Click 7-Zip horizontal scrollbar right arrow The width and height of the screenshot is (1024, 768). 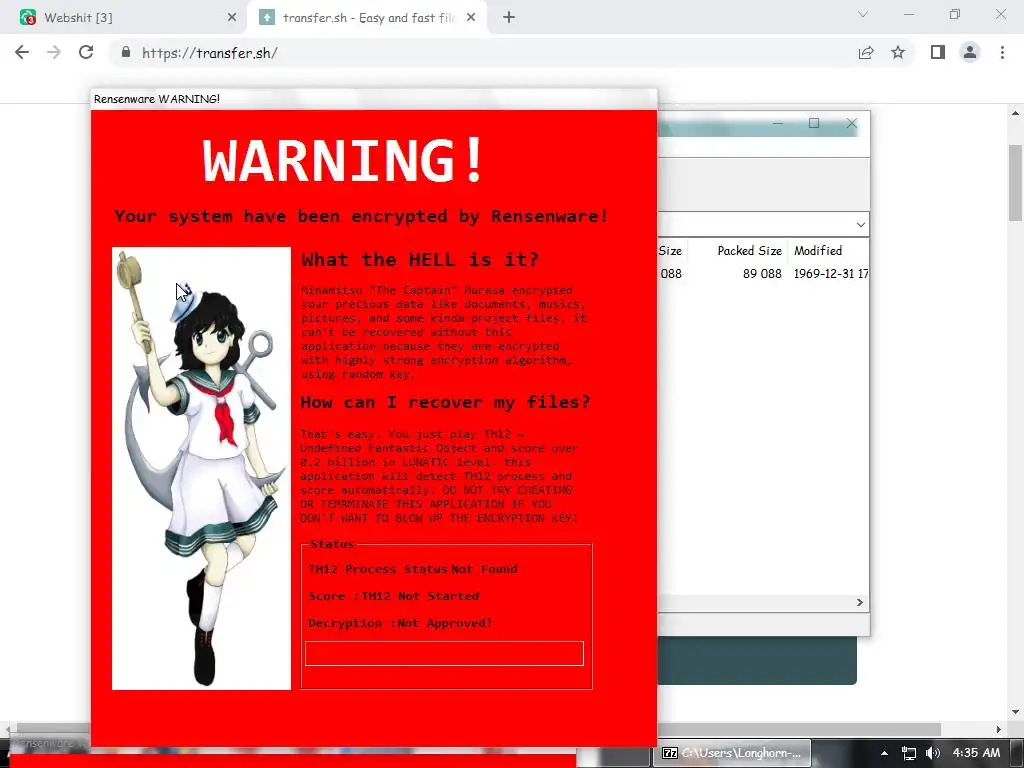click(x=859, y=602)
